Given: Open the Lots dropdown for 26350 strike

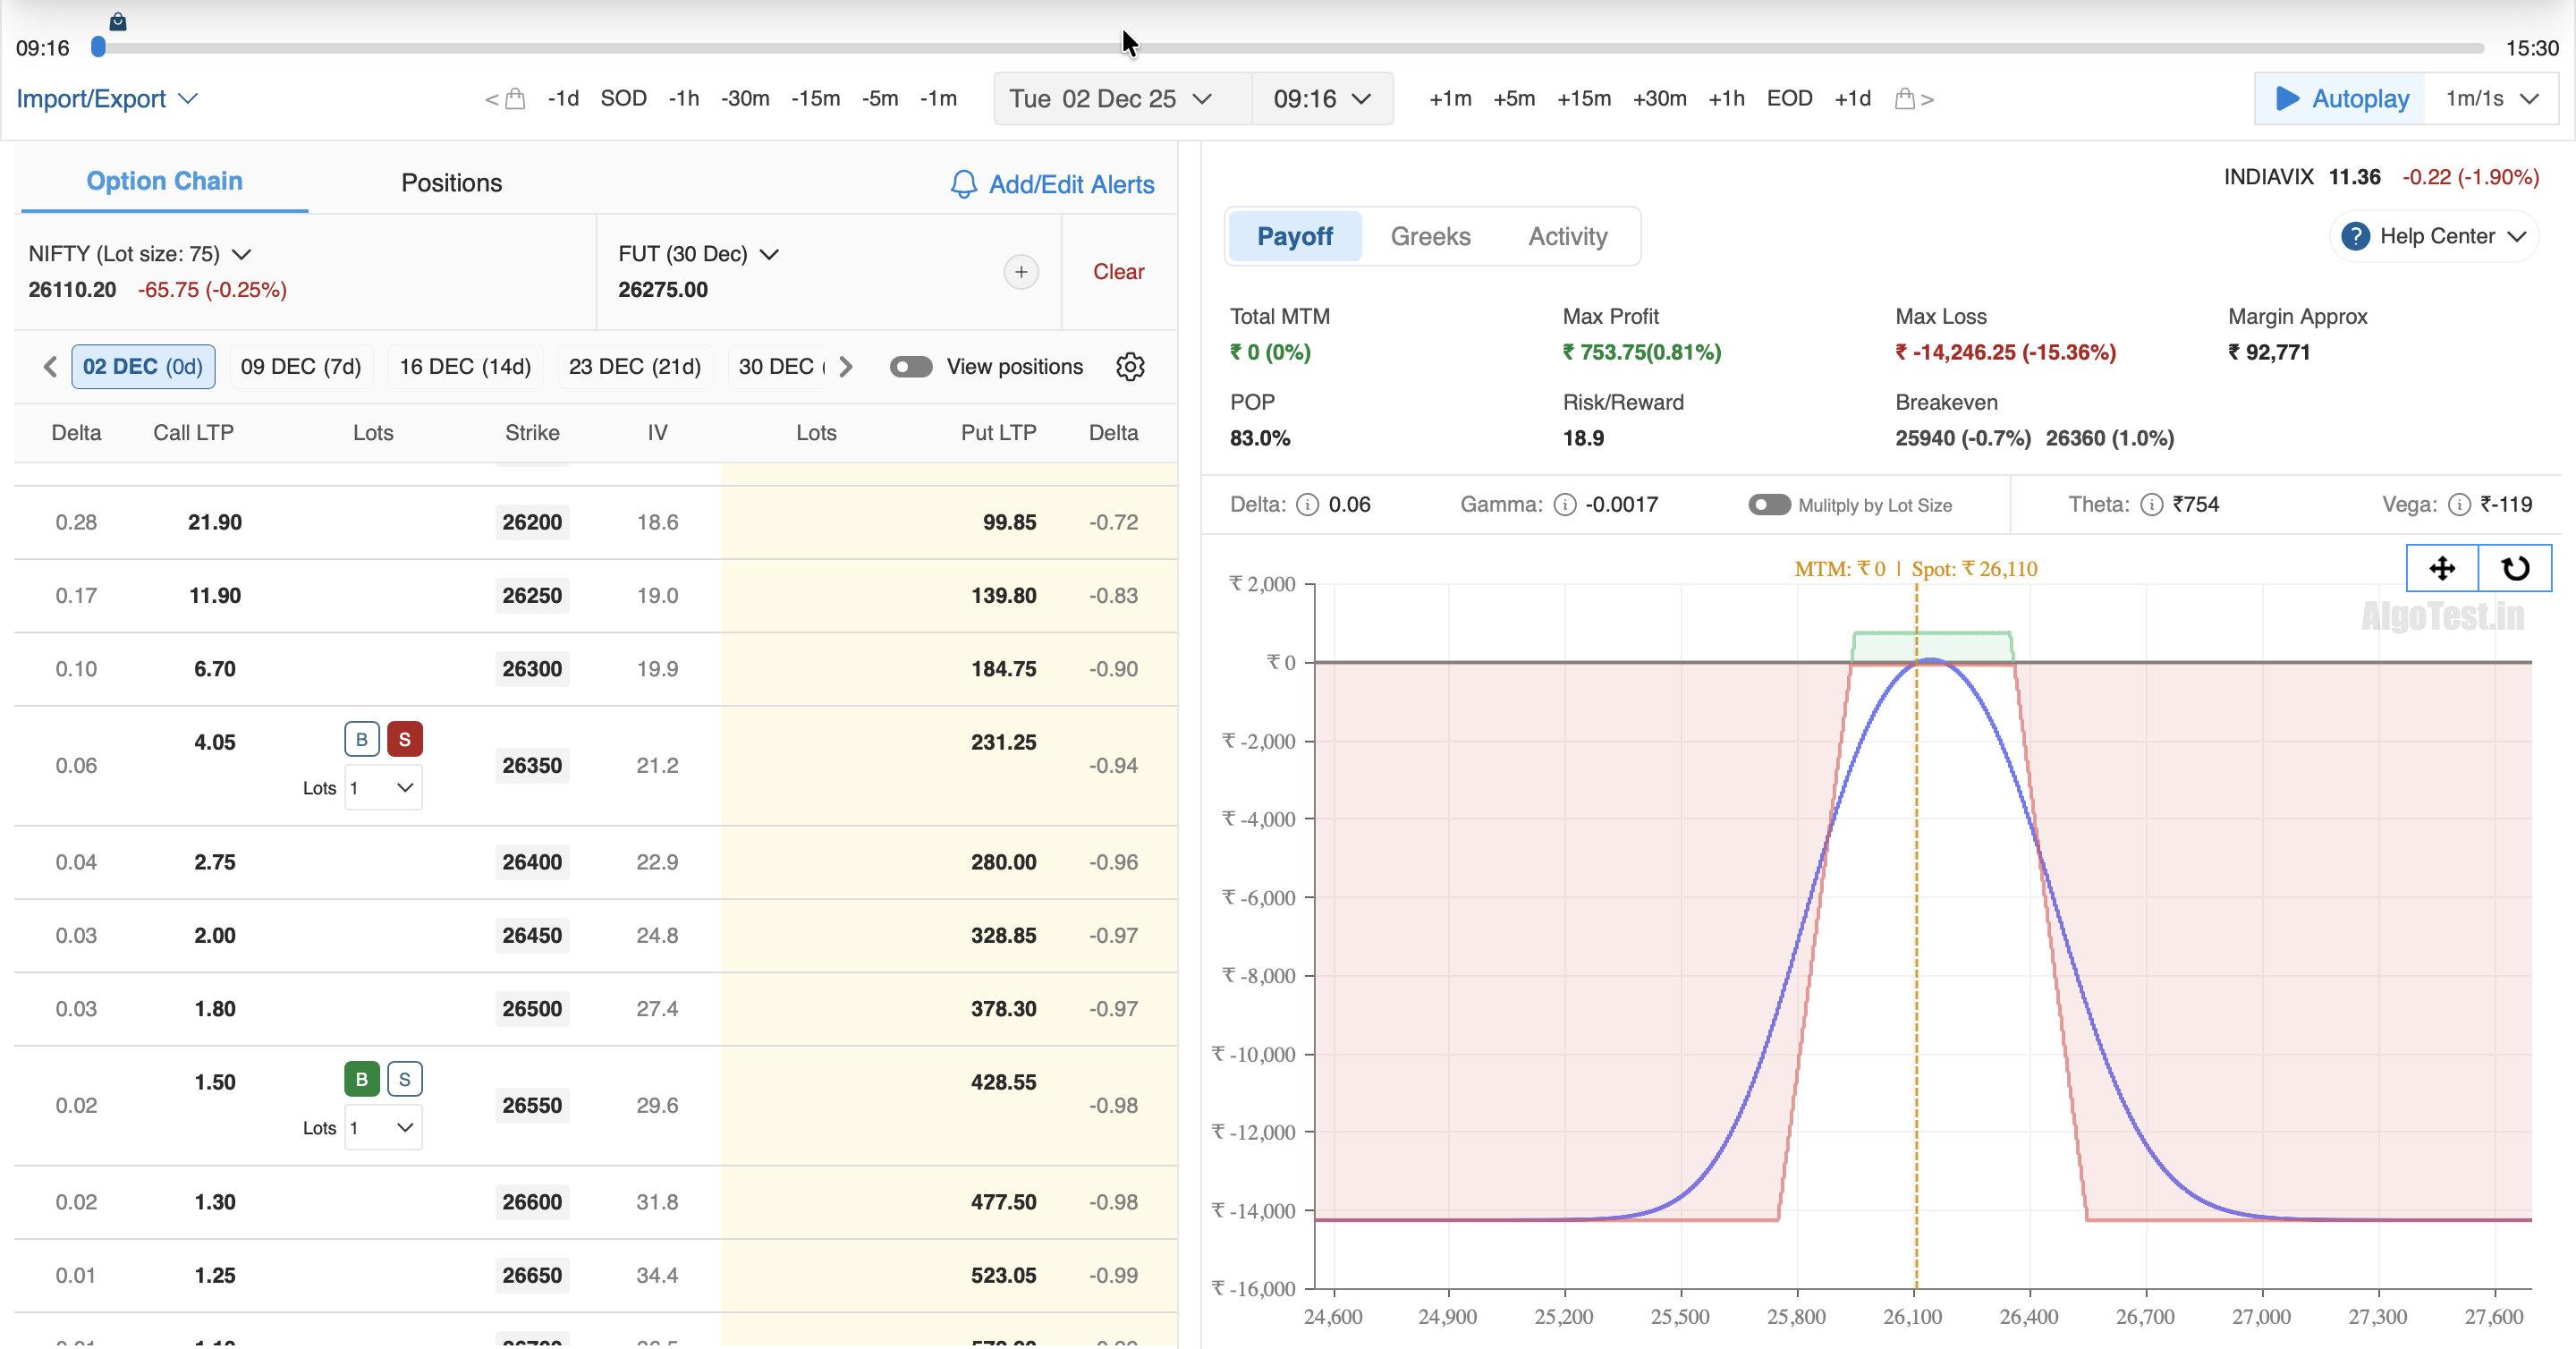Looking at the screenshot, I should pos(383,788).
